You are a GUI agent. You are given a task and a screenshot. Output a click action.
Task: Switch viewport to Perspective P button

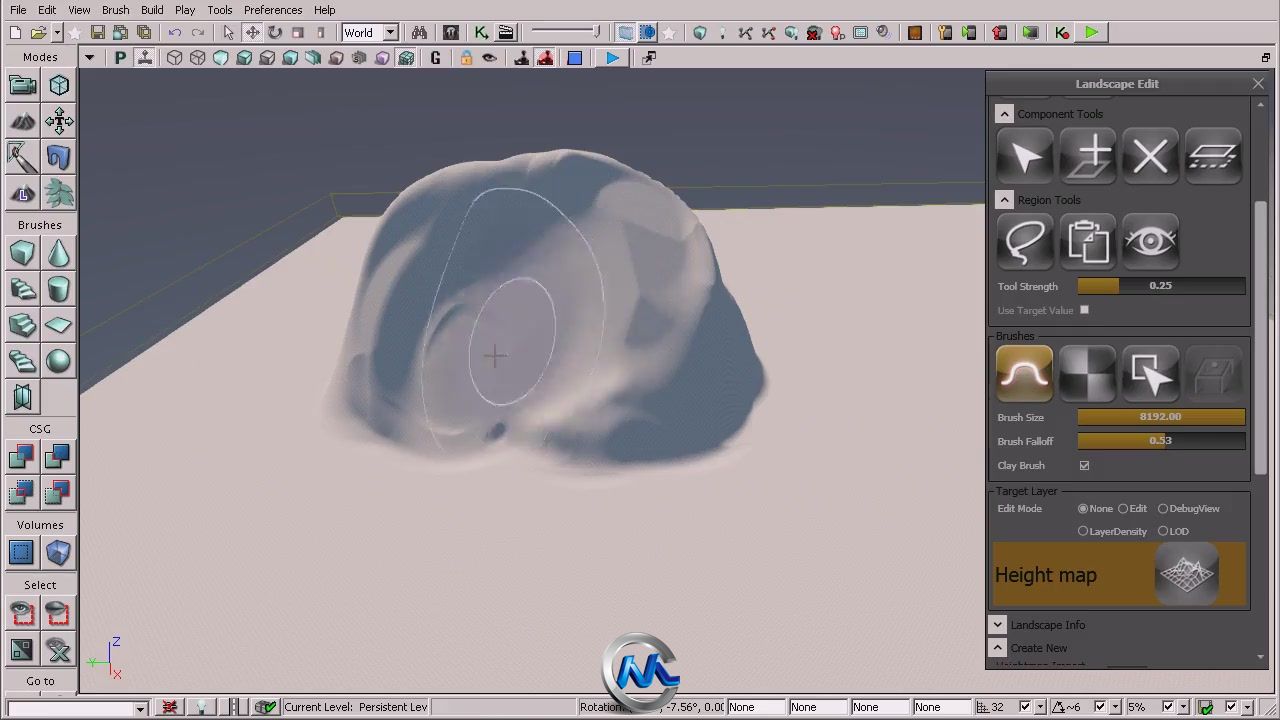(121, 58)
